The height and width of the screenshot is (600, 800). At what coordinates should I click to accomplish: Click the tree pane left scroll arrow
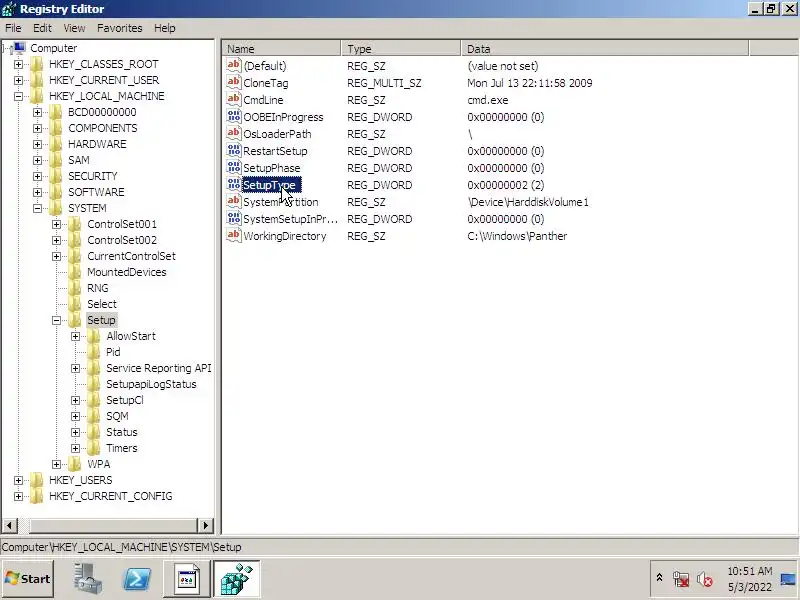click(x=10, y=525)
